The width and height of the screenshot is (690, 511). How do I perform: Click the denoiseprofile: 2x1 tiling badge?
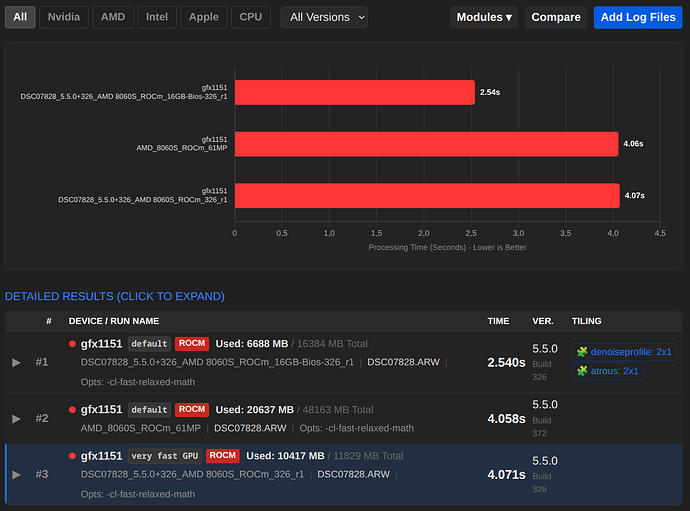624,352
